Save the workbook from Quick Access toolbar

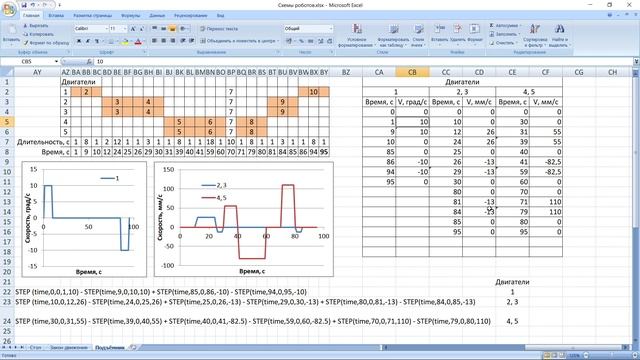coord(24,5)
